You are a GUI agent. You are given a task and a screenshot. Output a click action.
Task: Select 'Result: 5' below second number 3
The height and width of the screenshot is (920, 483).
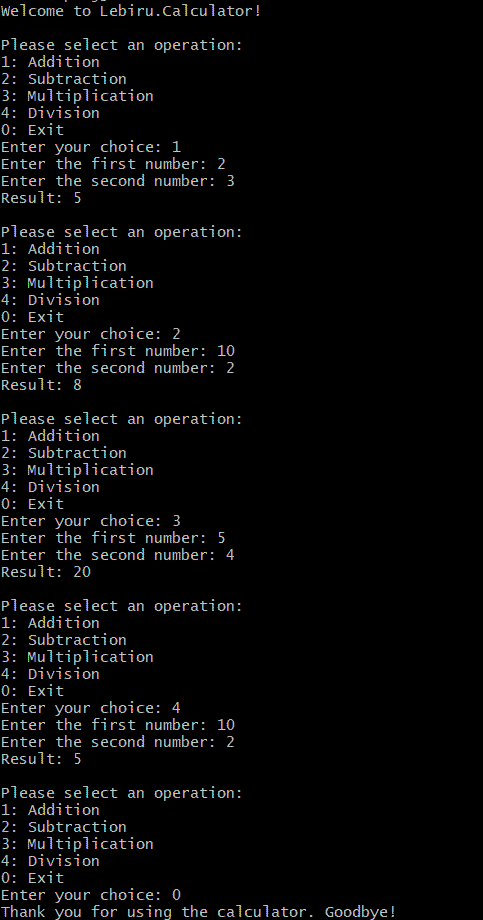41,198
